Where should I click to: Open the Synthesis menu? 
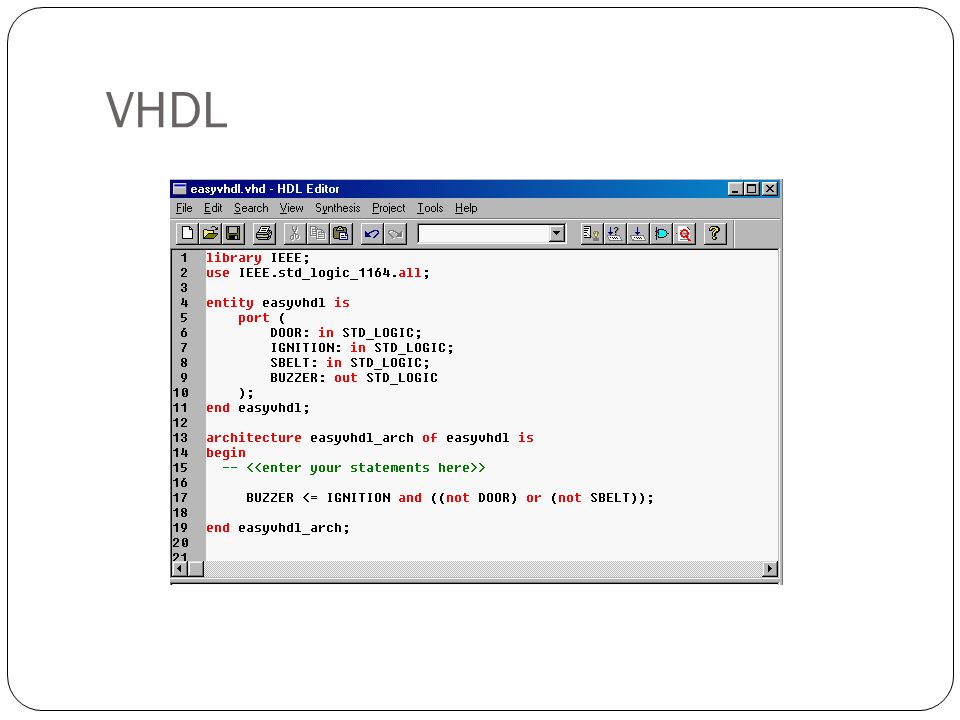[x=338, y=208]
